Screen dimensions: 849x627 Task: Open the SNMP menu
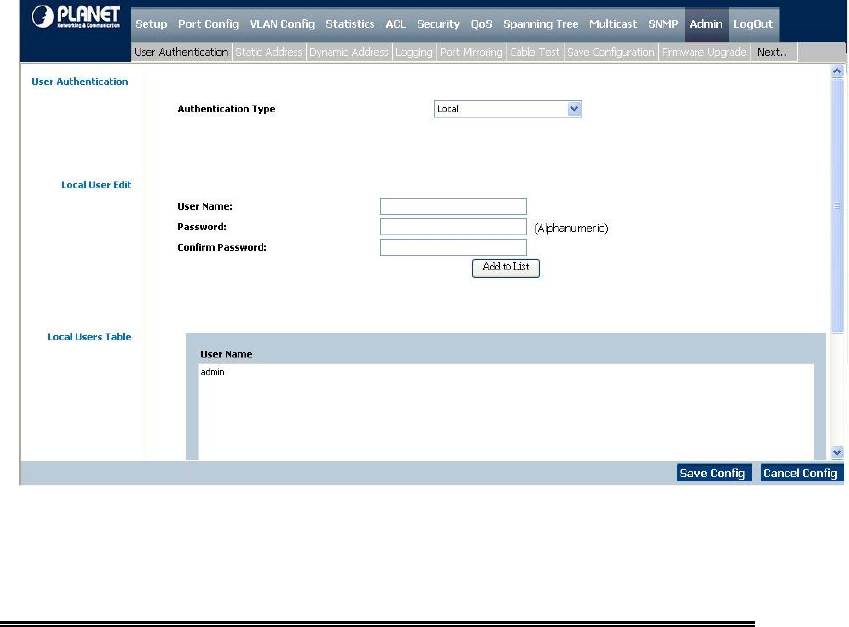(663, 24)
